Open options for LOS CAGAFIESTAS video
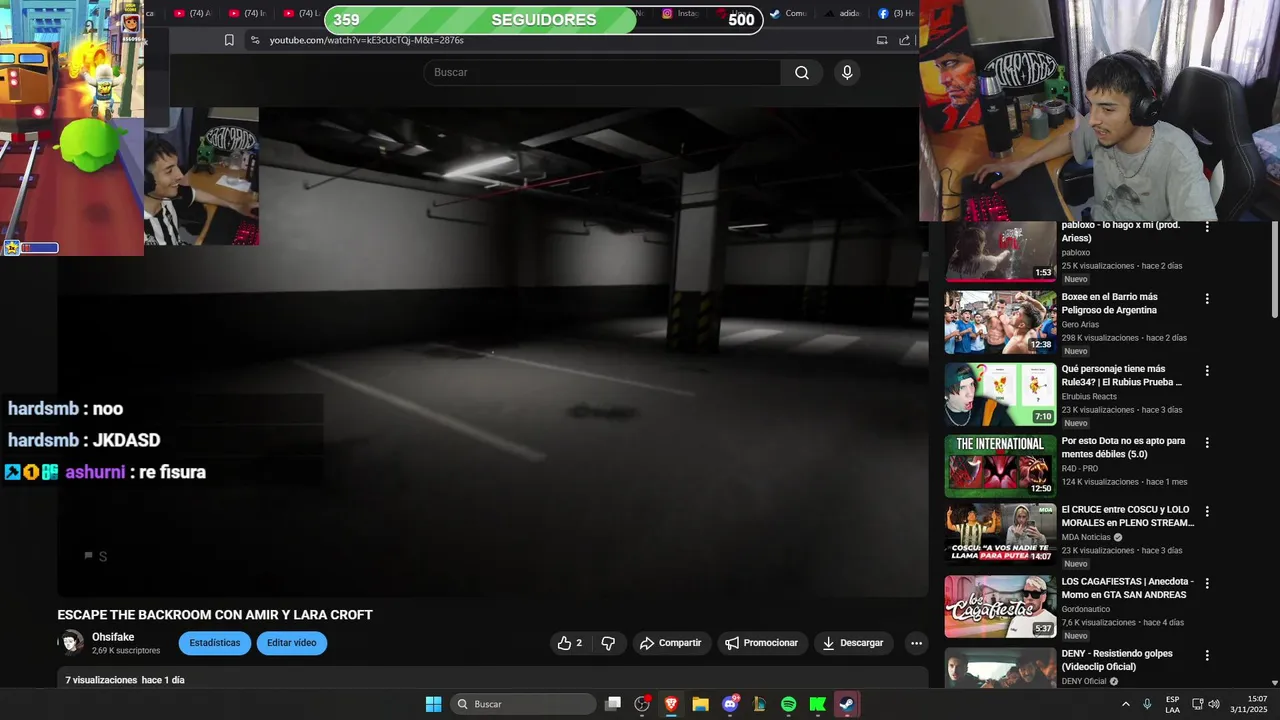The image size is (1280, 720). (1207, 584)
